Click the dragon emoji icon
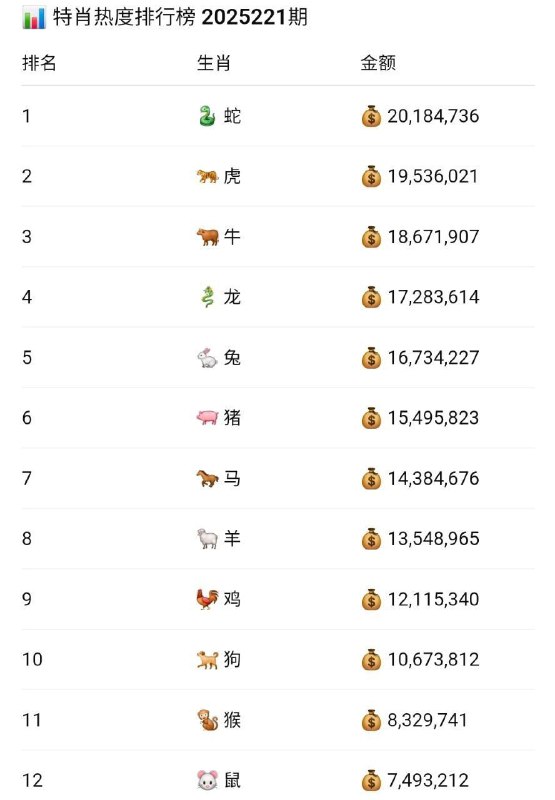Image resolution: width=555 pixels, height=800 pixels. click(x=208, y=297)
